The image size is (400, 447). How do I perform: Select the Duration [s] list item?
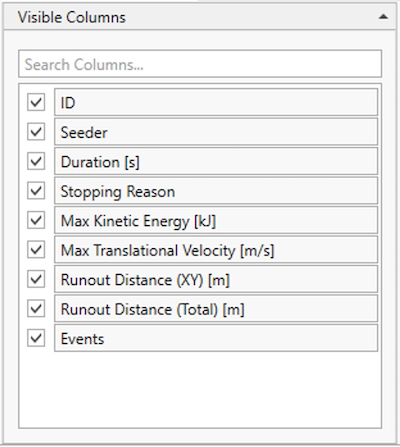(x=216, y=161)
